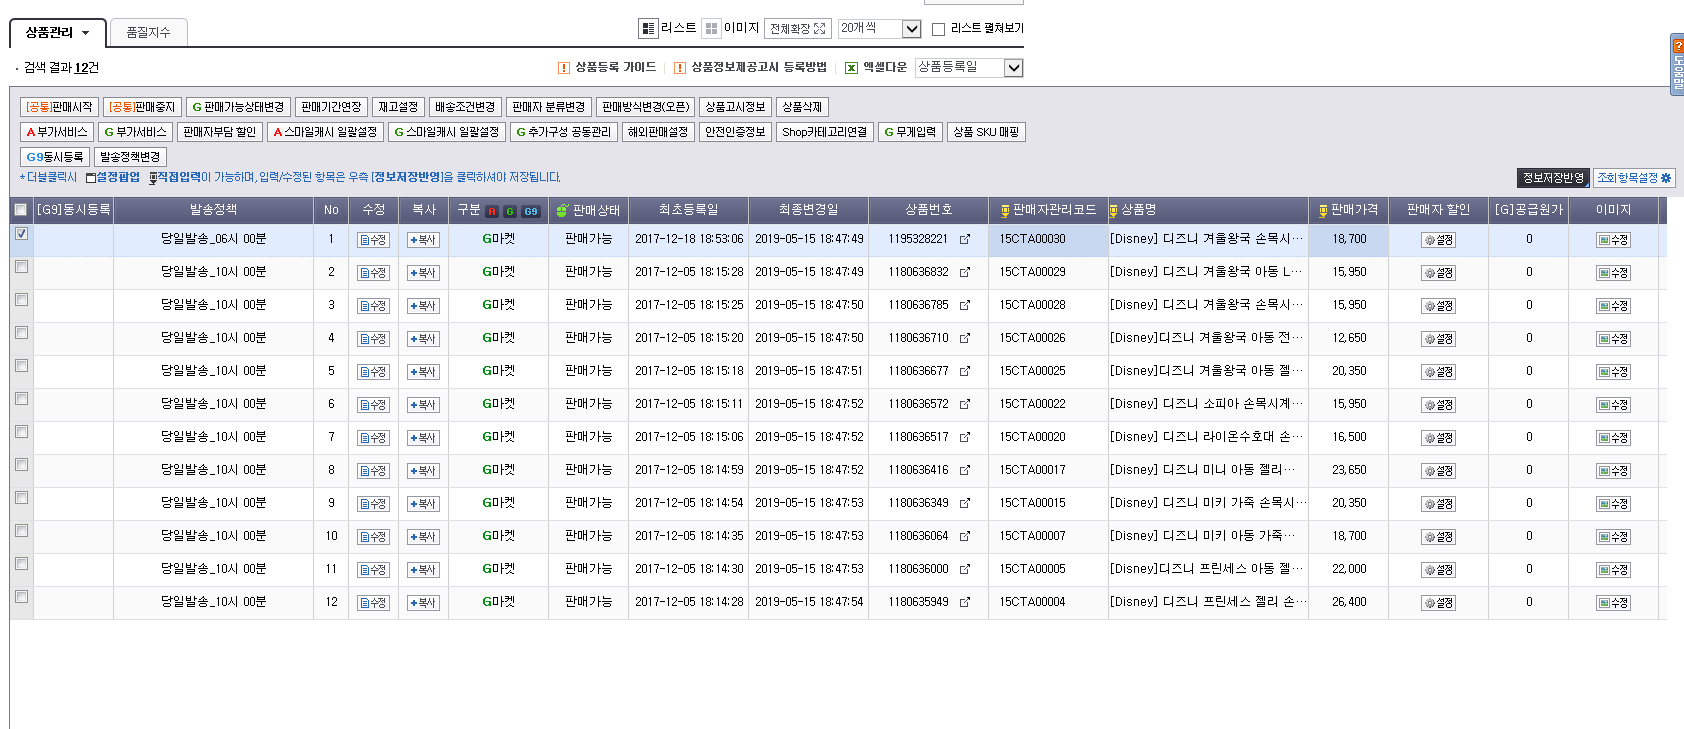1684x729 pixels.
Task: Click red A market filter icon
Action: (492, 211)
